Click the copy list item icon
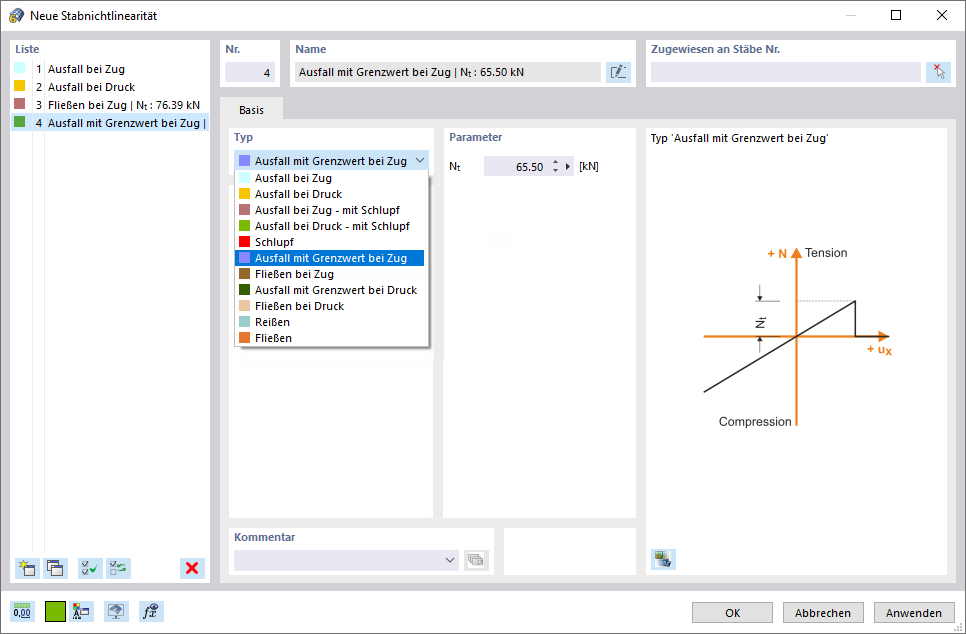 55,568
